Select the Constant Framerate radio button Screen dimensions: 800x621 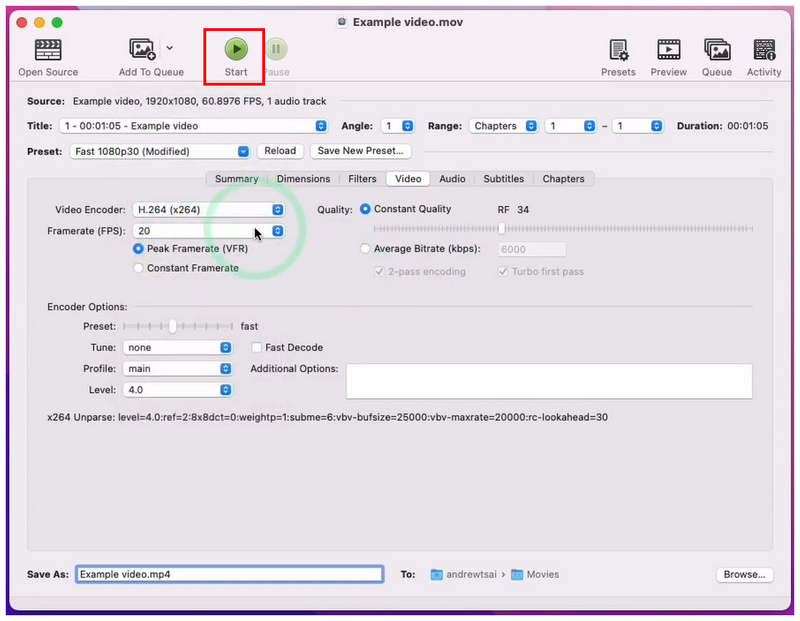138,268
